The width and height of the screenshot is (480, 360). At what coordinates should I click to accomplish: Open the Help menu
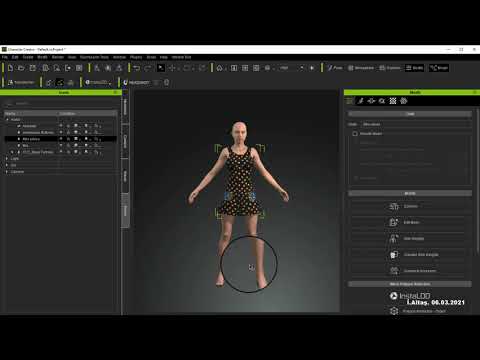164,57
